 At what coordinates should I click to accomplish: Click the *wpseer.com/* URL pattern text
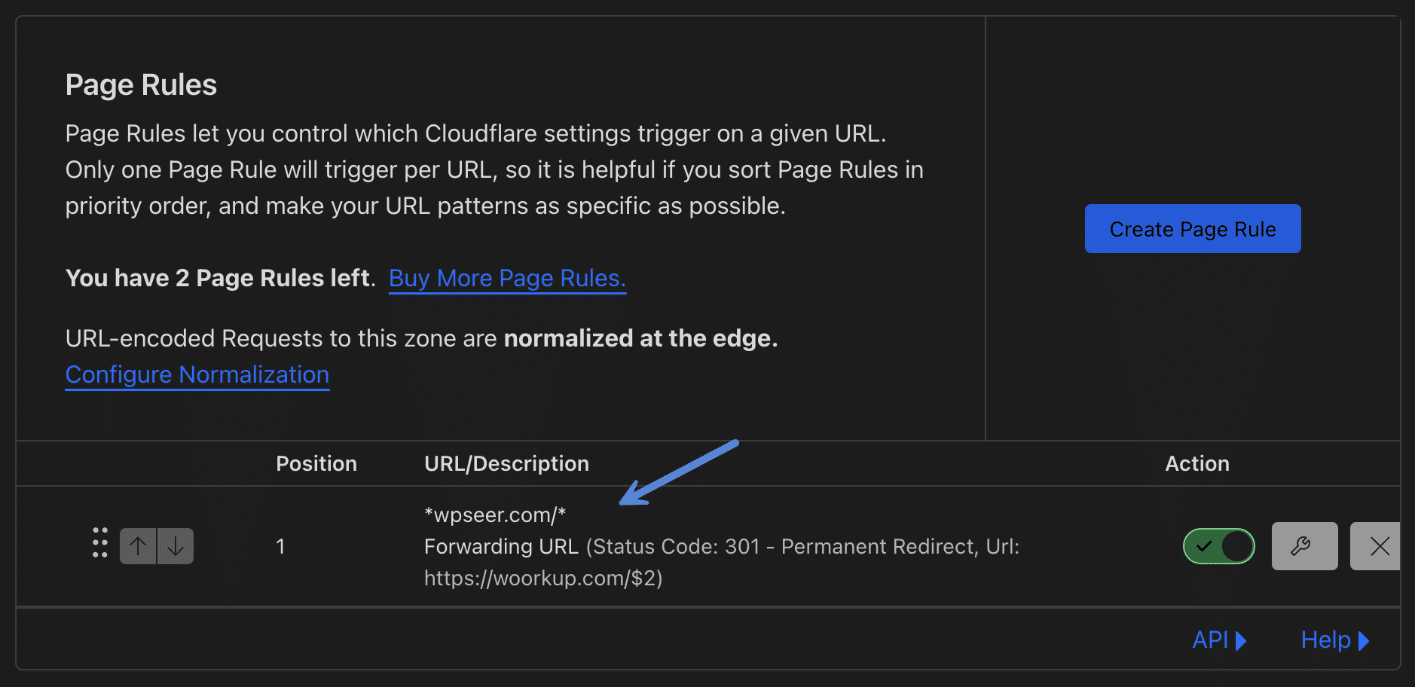[x=495, y=515]
